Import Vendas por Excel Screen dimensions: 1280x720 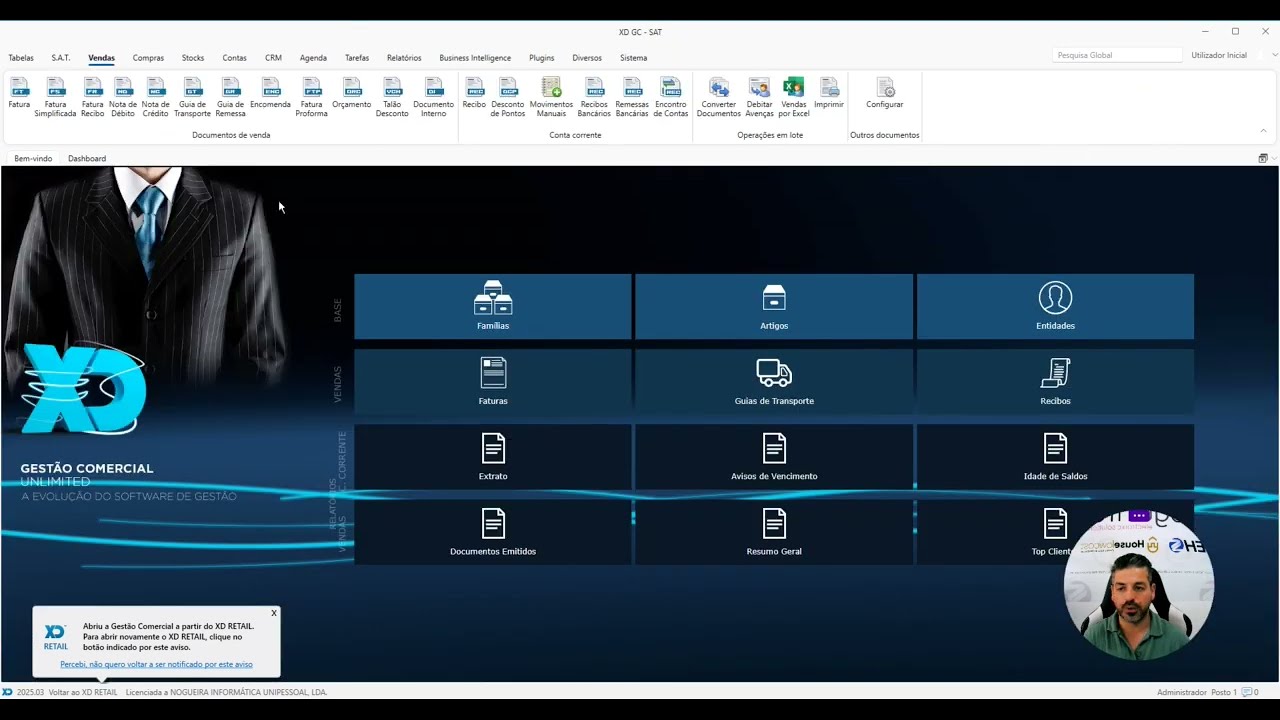tap(794, 97)
